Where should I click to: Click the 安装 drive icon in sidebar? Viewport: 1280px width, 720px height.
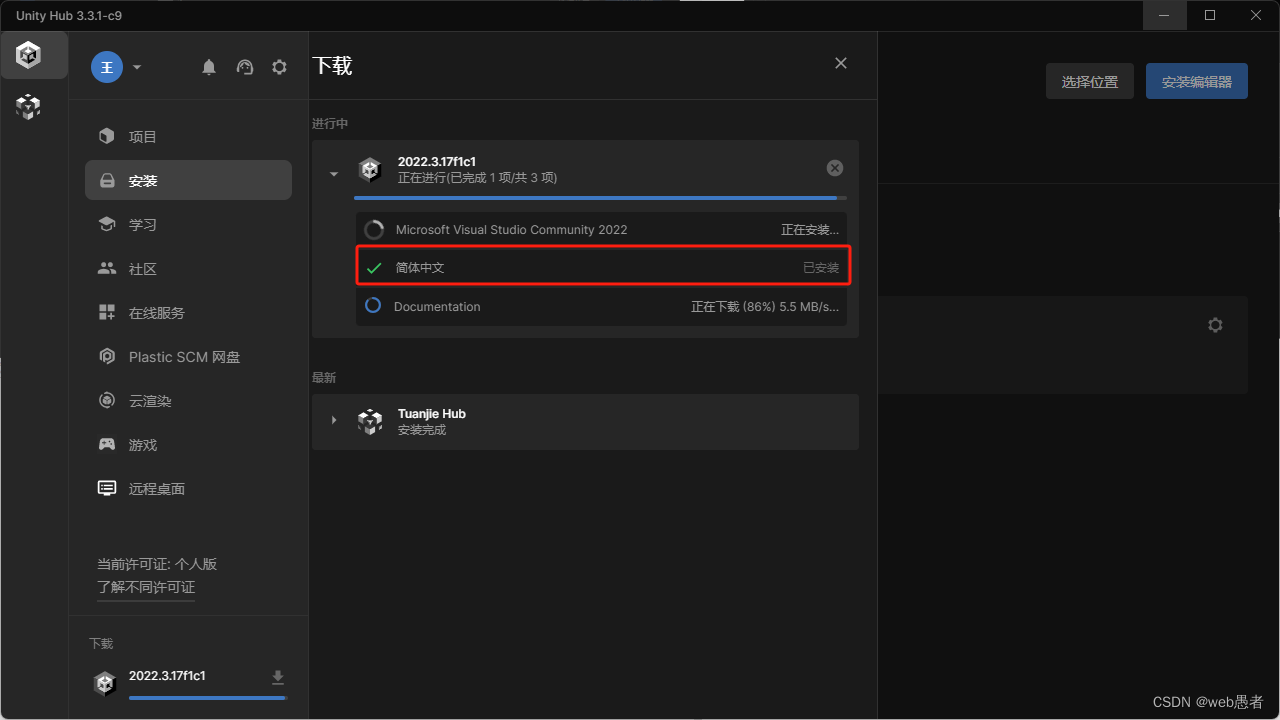(107, 181)
